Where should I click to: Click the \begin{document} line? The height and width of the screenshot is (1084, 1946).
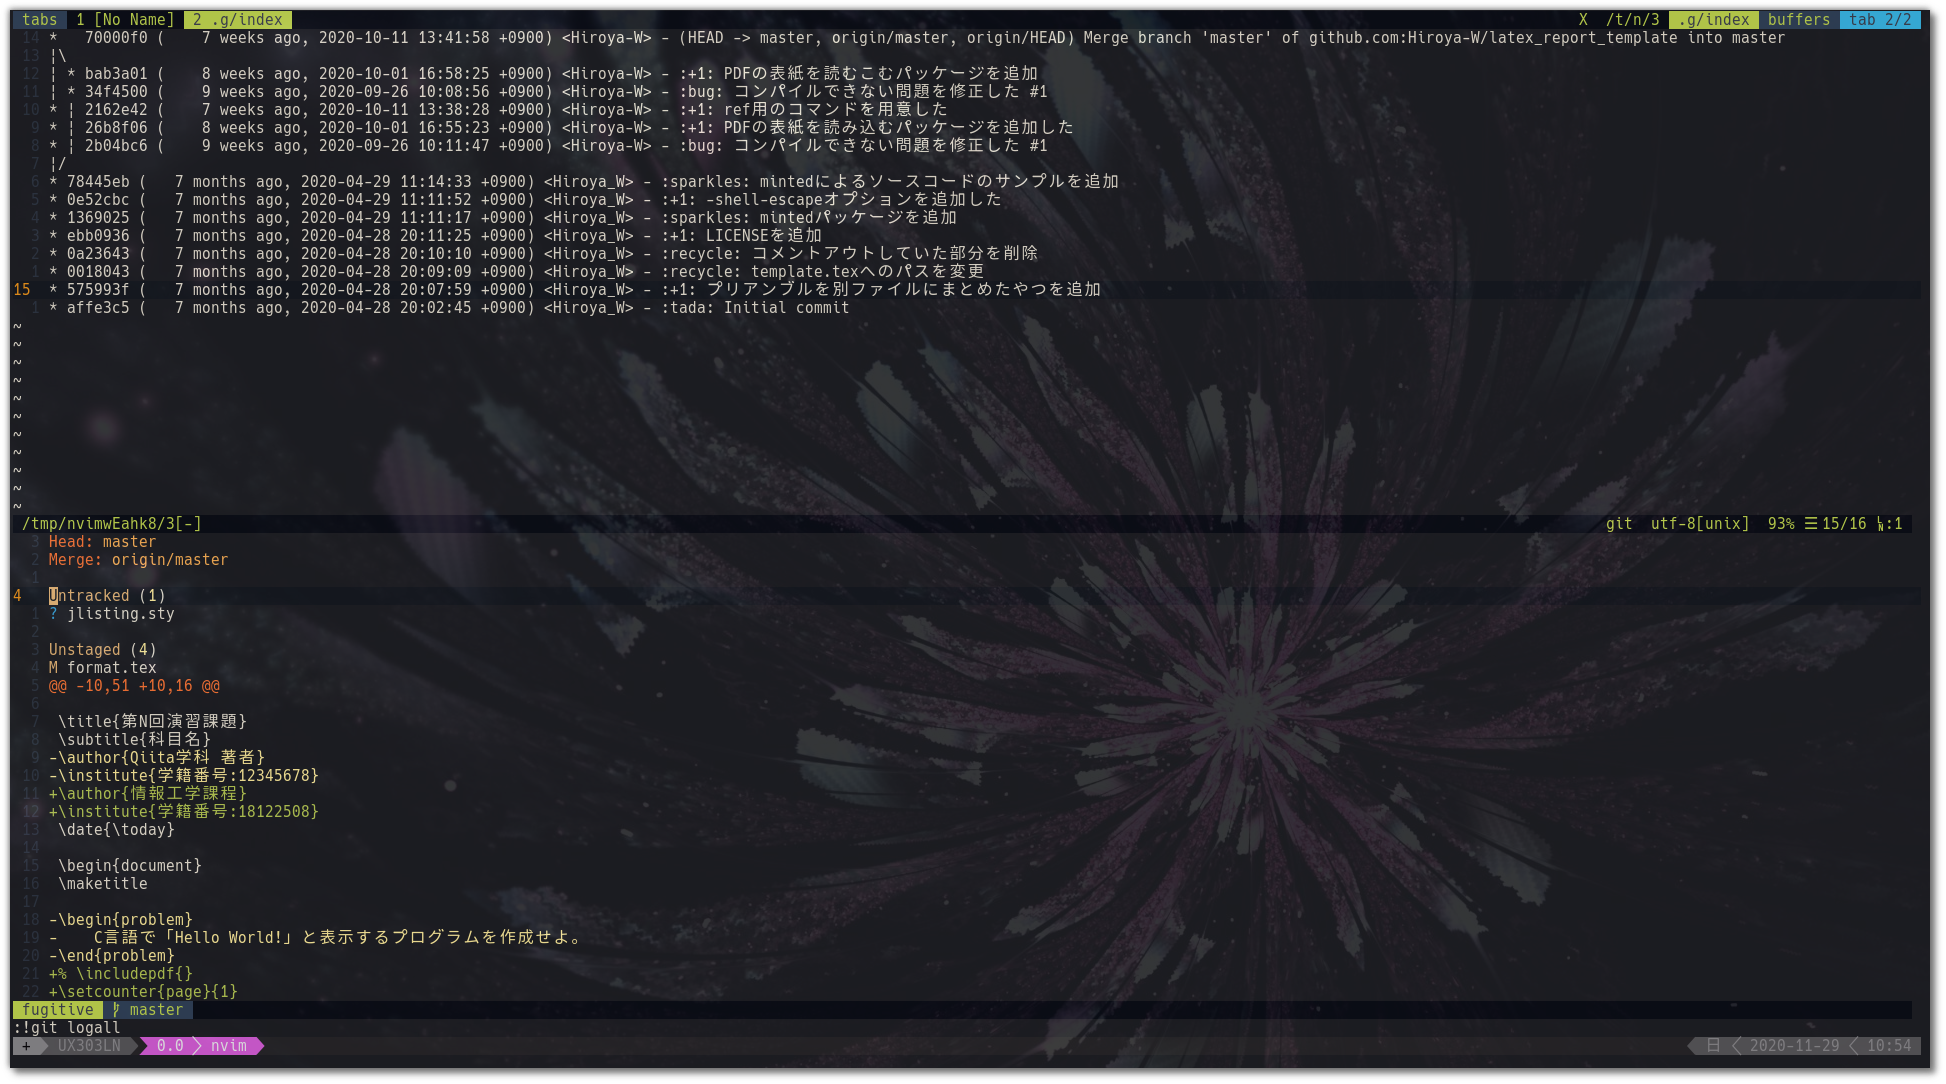point(129,866)
